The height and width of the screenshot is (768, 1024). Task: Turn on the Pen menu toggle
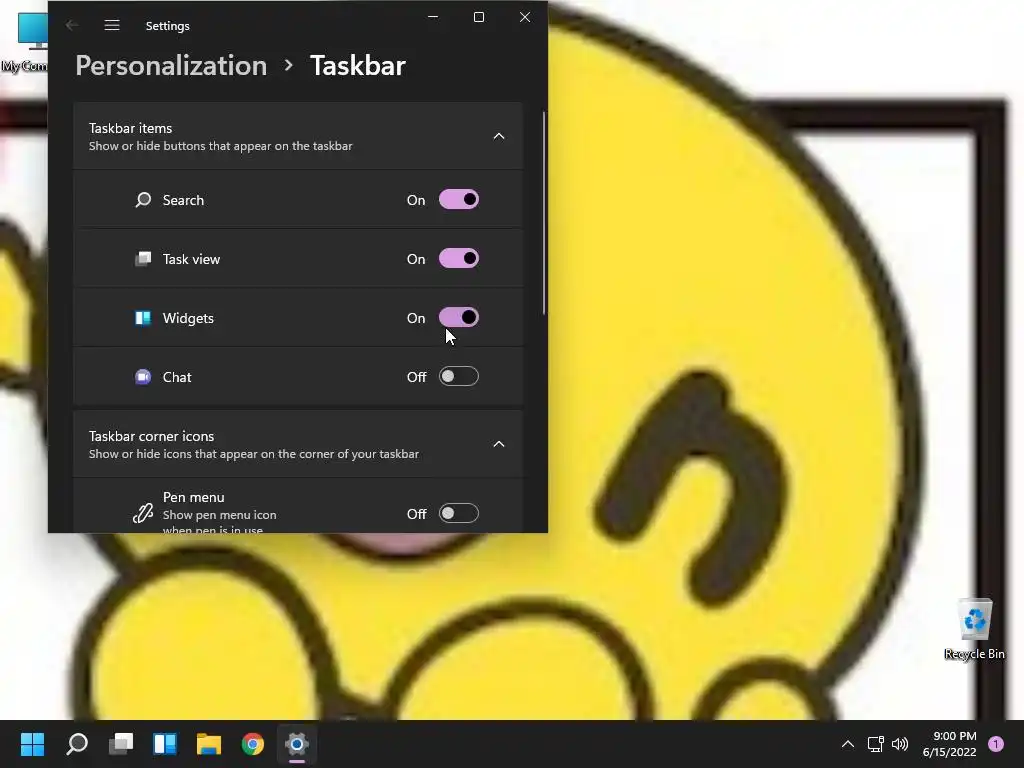click(x=458, y=513)
